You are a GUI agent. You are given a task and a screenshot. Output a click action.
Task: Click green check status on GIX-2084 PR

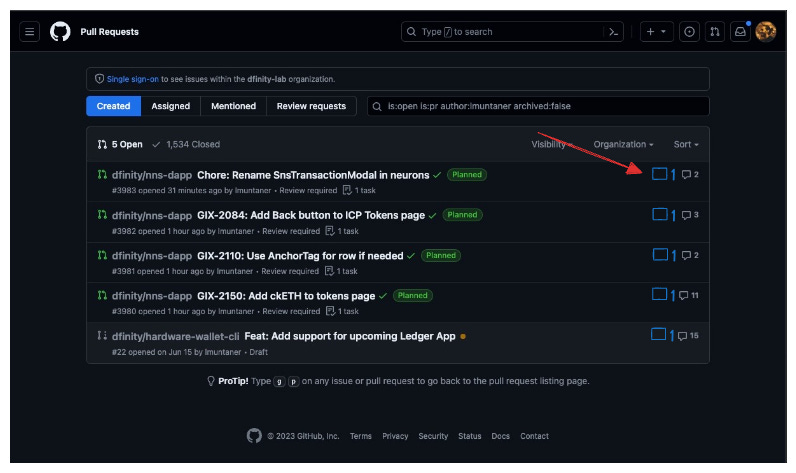433,216
